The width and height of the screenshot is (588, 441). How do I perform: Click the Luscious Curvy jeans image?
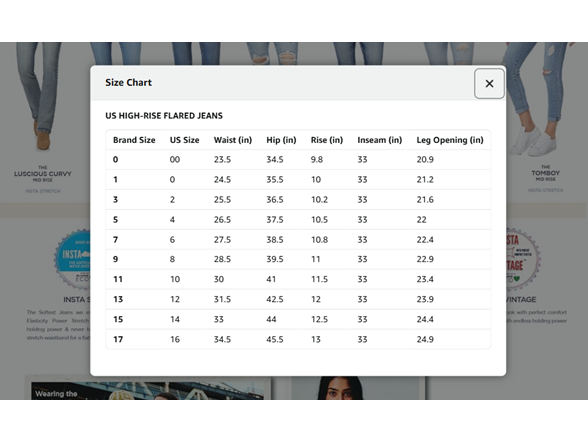[39, 96]
